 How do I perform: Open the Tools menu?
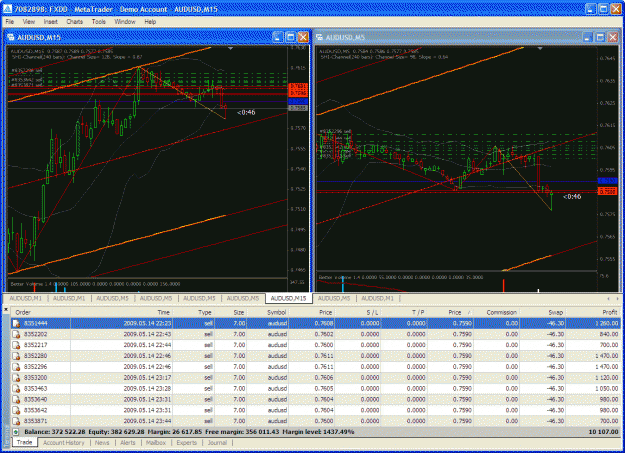98,22
